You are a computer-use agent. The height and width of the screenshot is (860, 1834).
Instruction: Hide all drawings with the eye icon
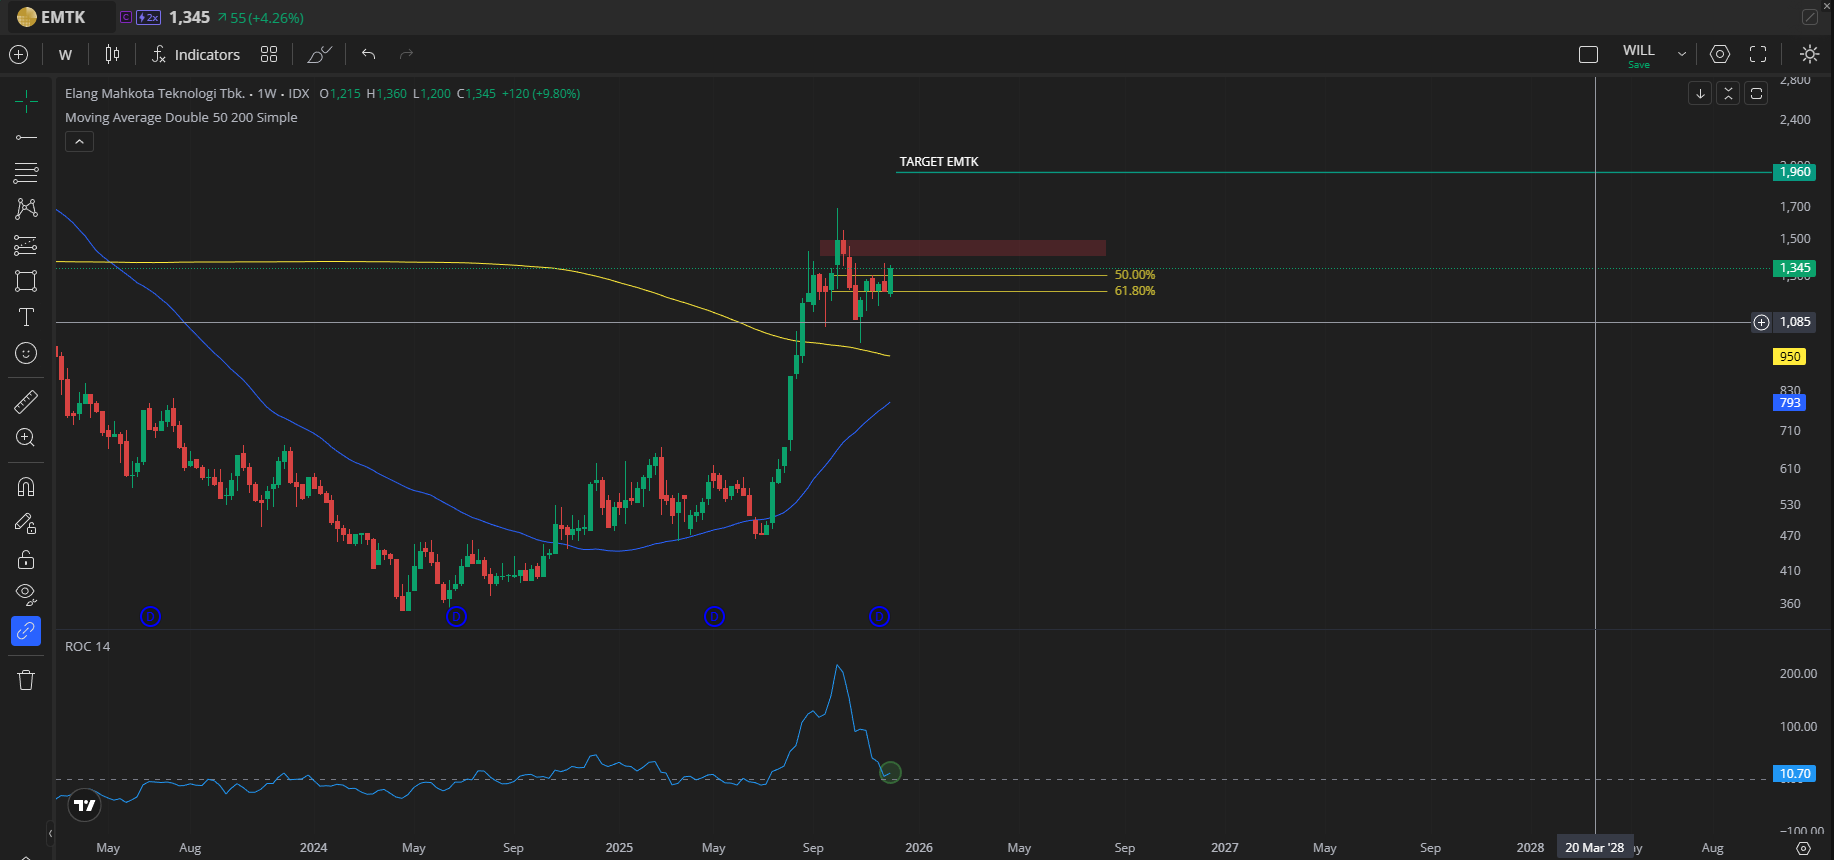pyautogui.click(x=26, y=595)
